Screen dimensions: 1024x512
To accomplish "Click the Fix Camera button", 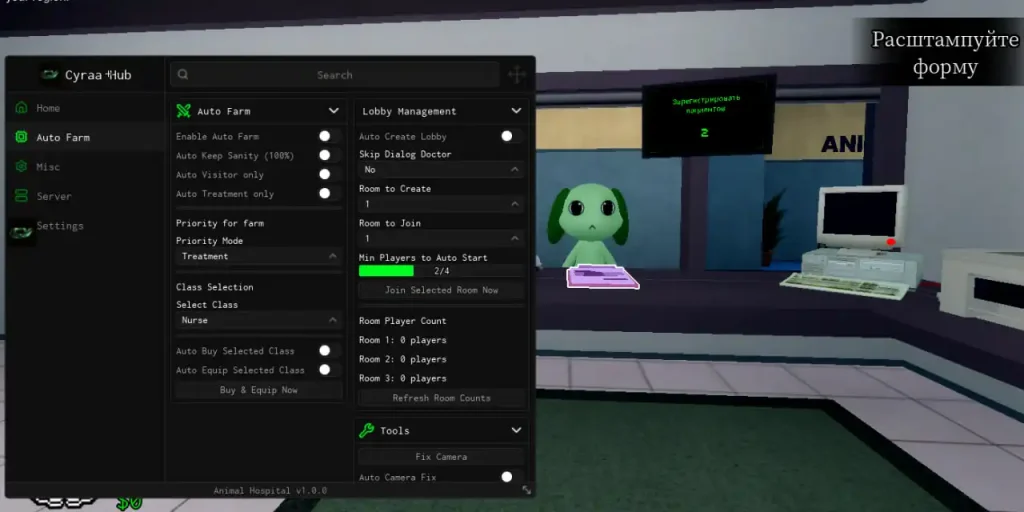I will [441, 456].
